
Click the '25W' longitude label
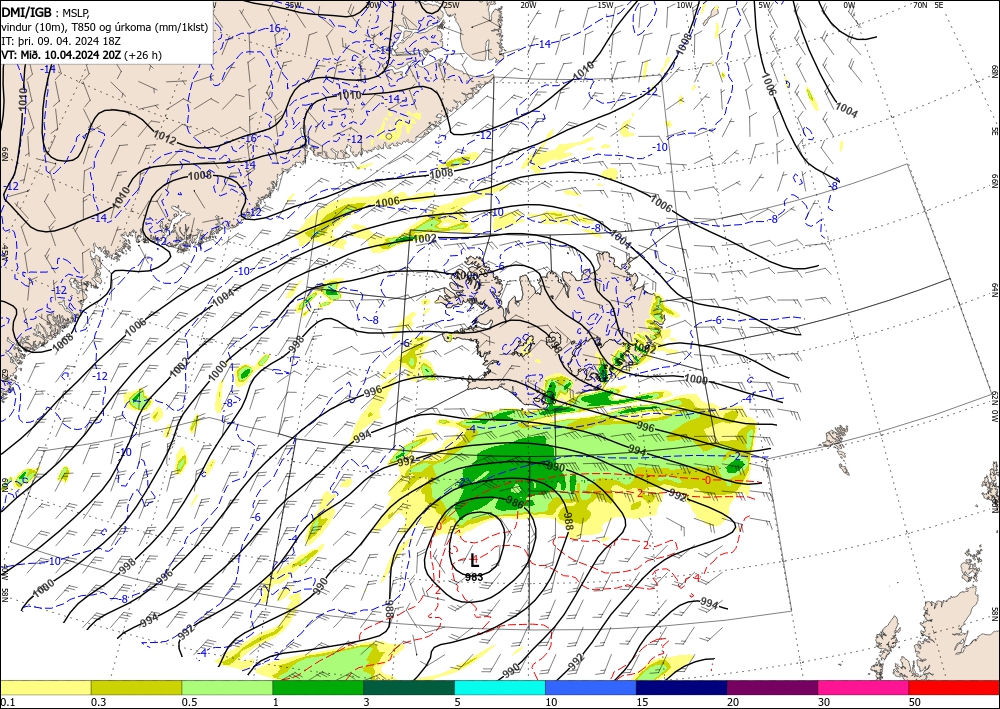pos(451,5)
